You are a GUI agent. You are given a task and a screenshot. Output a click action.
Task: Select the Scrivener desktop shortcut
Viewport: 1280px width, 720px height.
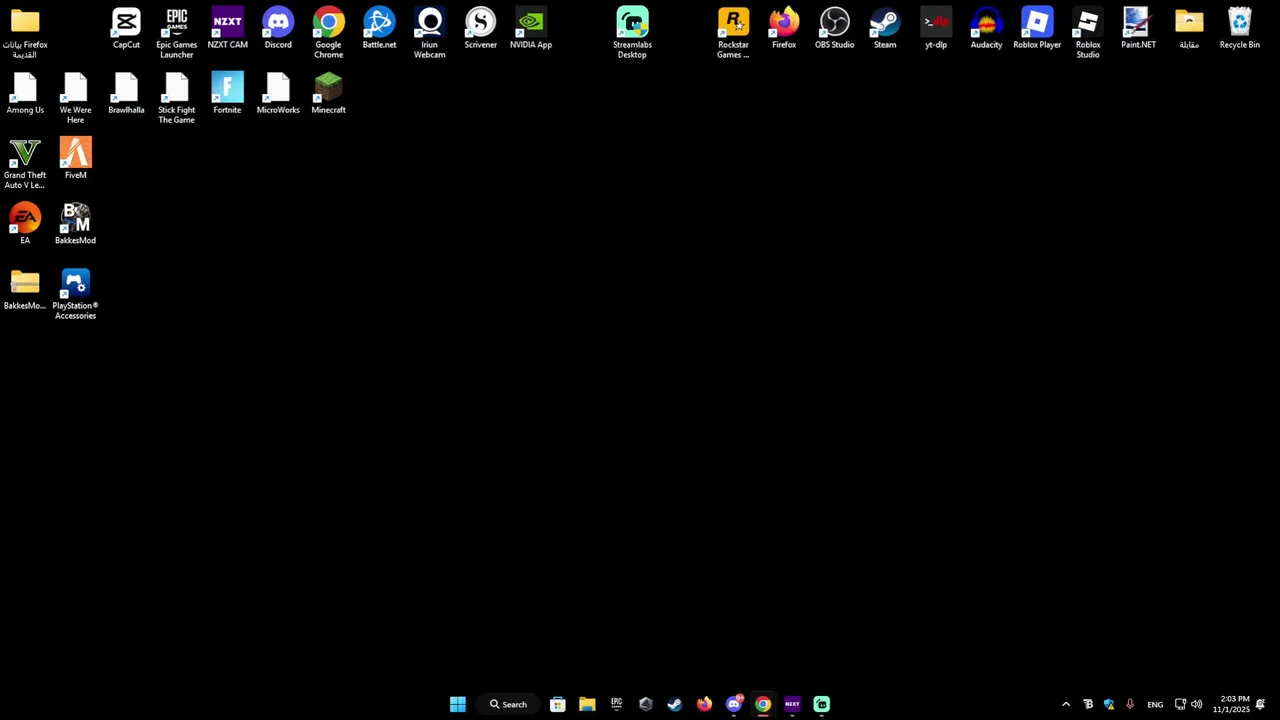pyautogui.click(x=480, y=28)
